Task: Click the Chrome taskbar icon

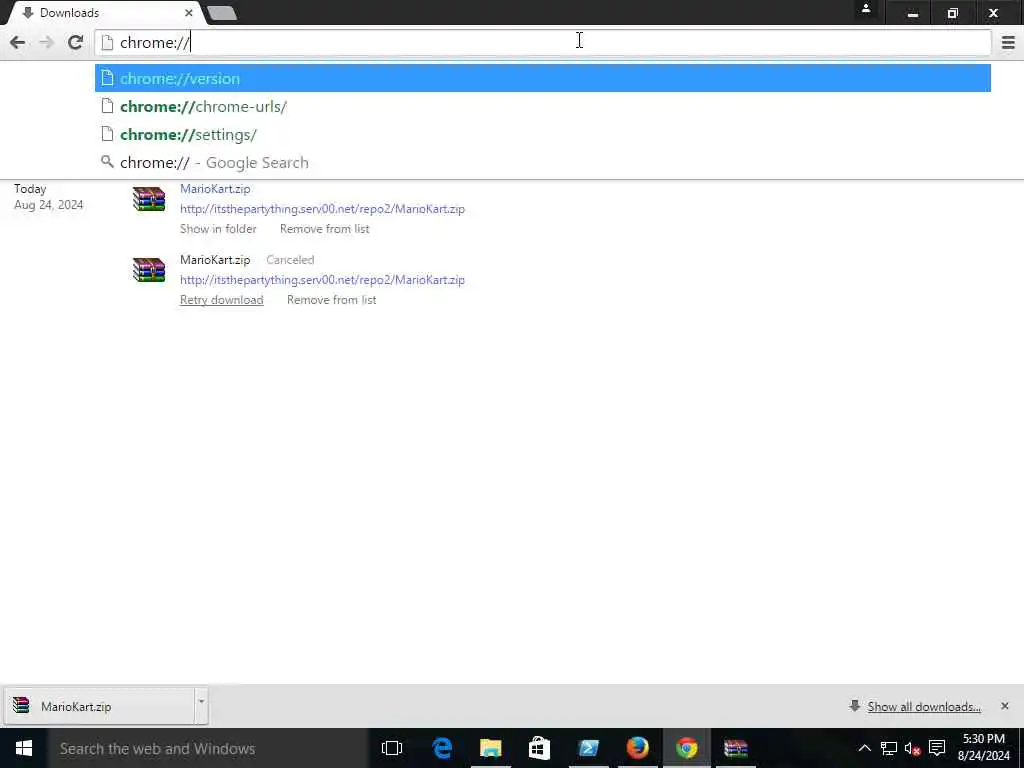Action: click(686, 748)
